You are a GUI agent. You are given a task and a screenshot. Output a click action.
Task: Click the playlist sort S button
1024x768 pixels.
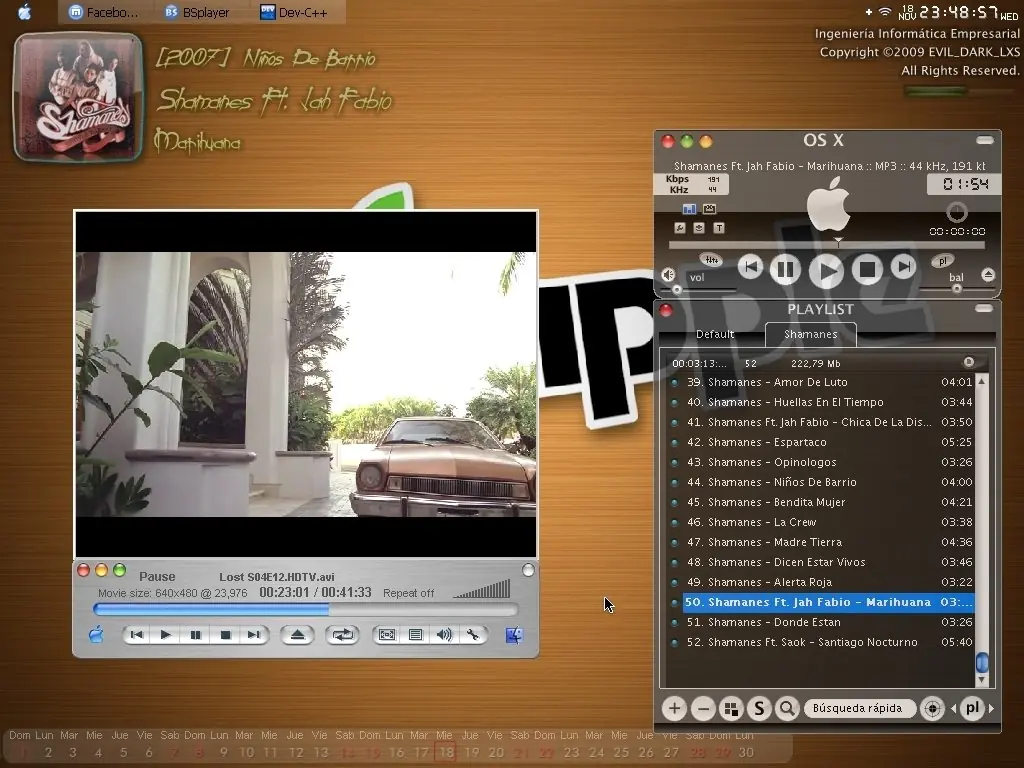point(759,709)
